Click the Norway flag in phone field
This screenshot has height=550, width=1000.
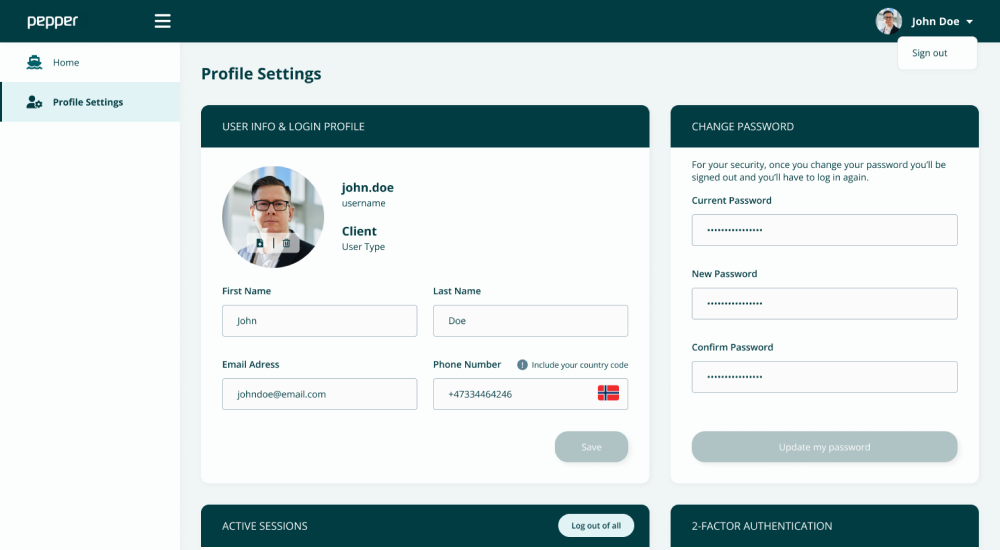[x=608, y=393]
